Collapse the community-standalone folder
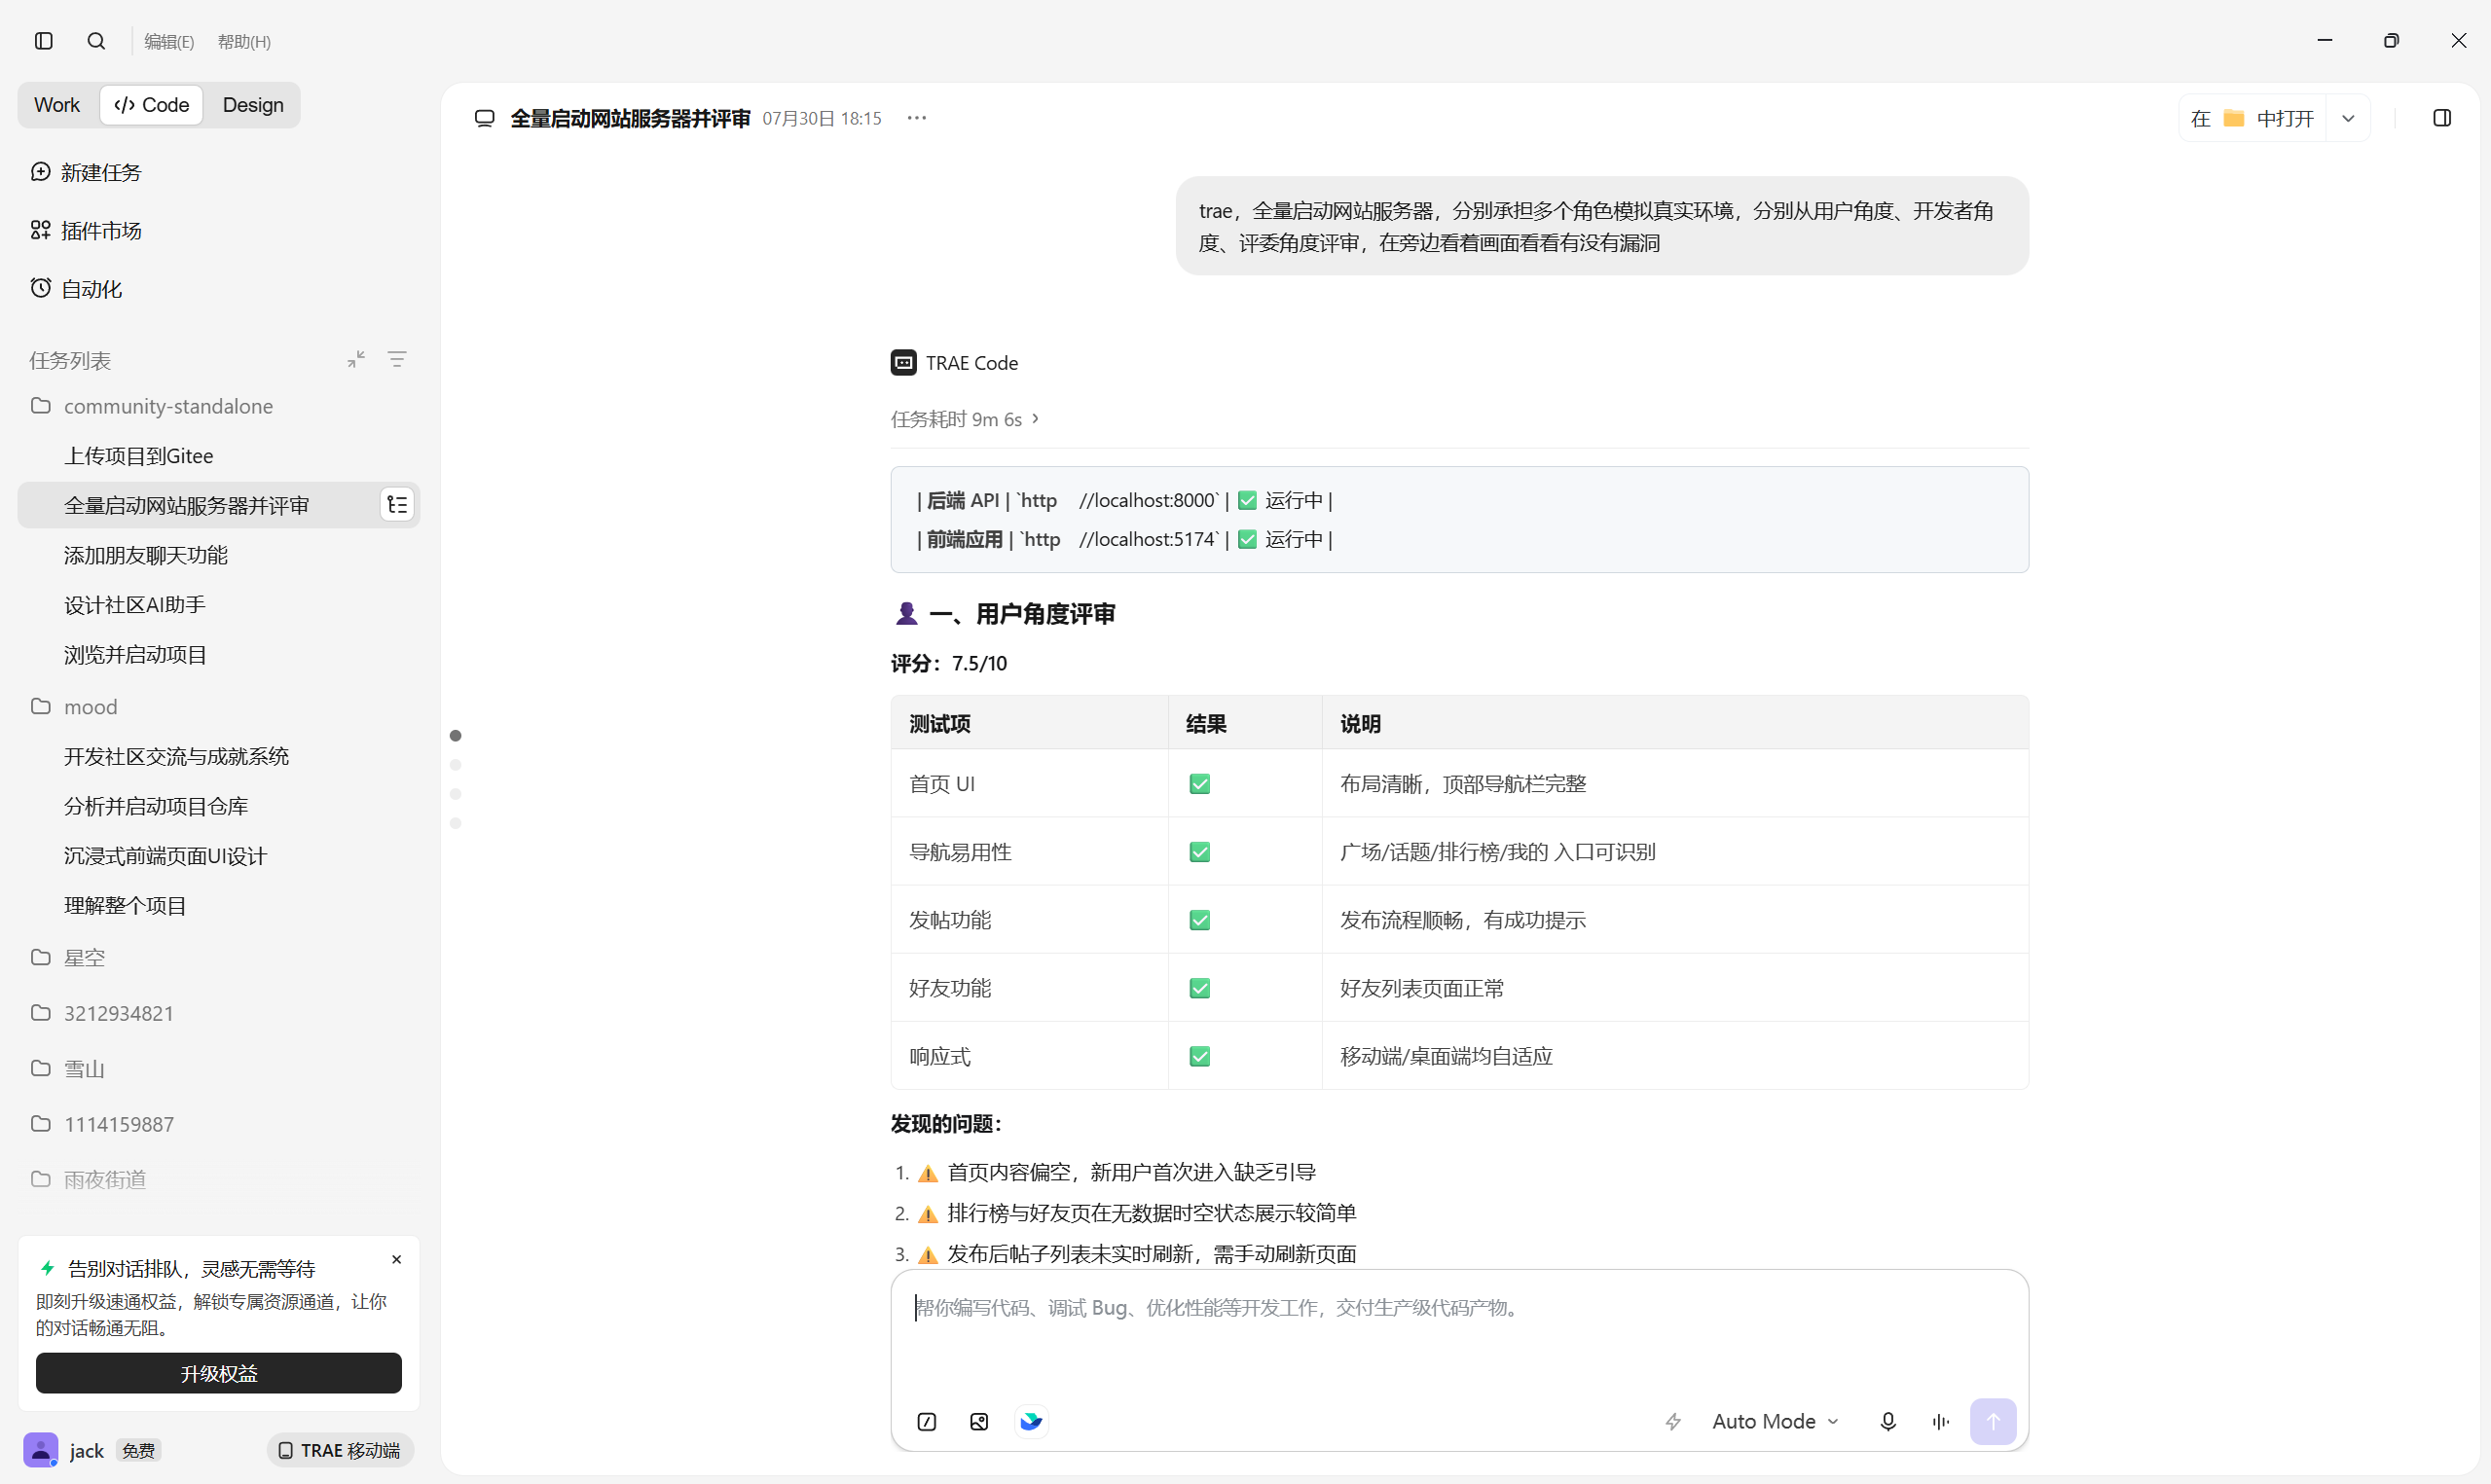The width and height of the screenshot is (2491, 1484). click(x=219, y=406)
